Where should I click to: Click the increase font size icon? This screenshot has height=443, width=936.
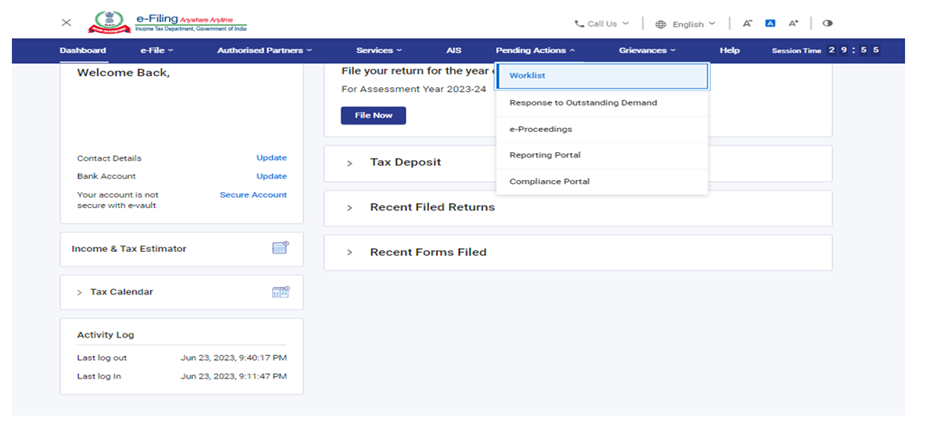[794, 23]
